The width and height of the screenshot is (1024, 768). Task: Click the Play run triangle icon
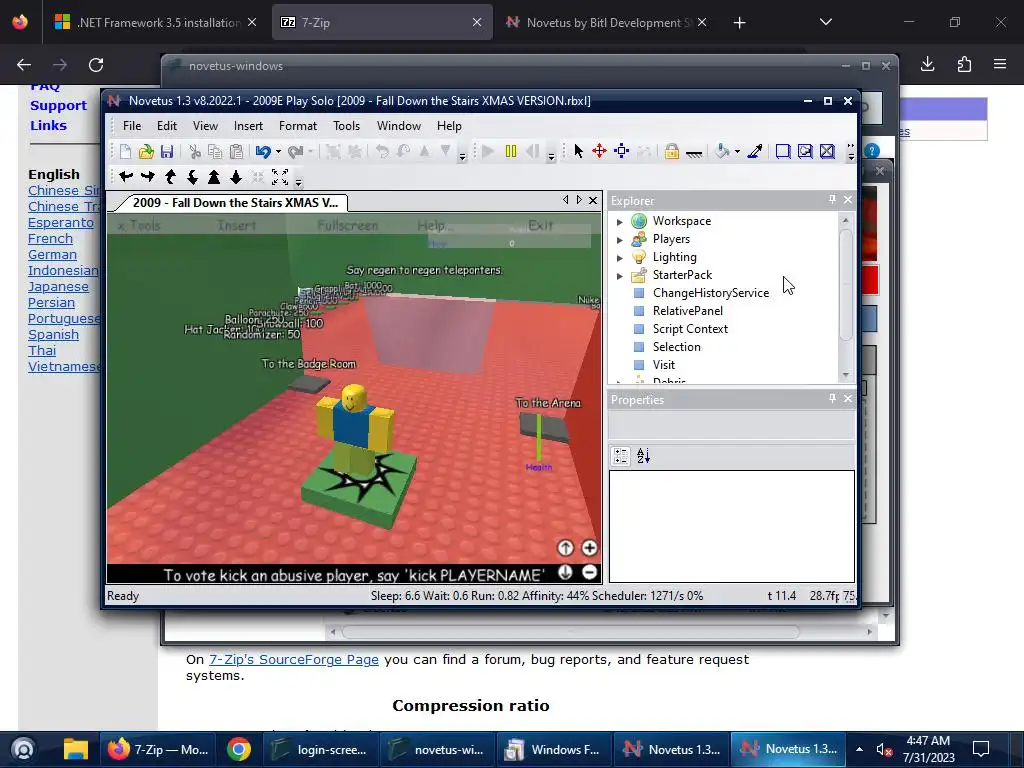click(488, 152)
